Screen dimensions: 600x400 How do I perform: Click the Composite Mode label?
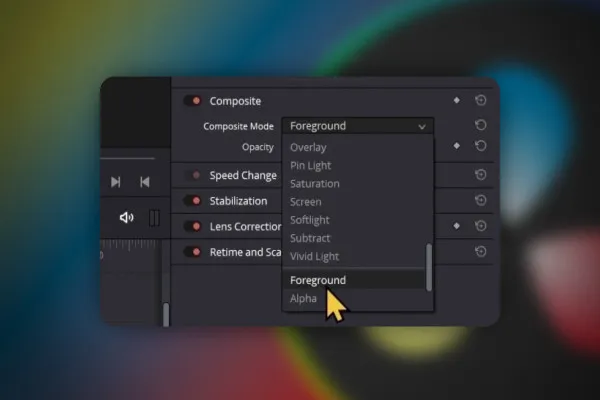(238, 126)
